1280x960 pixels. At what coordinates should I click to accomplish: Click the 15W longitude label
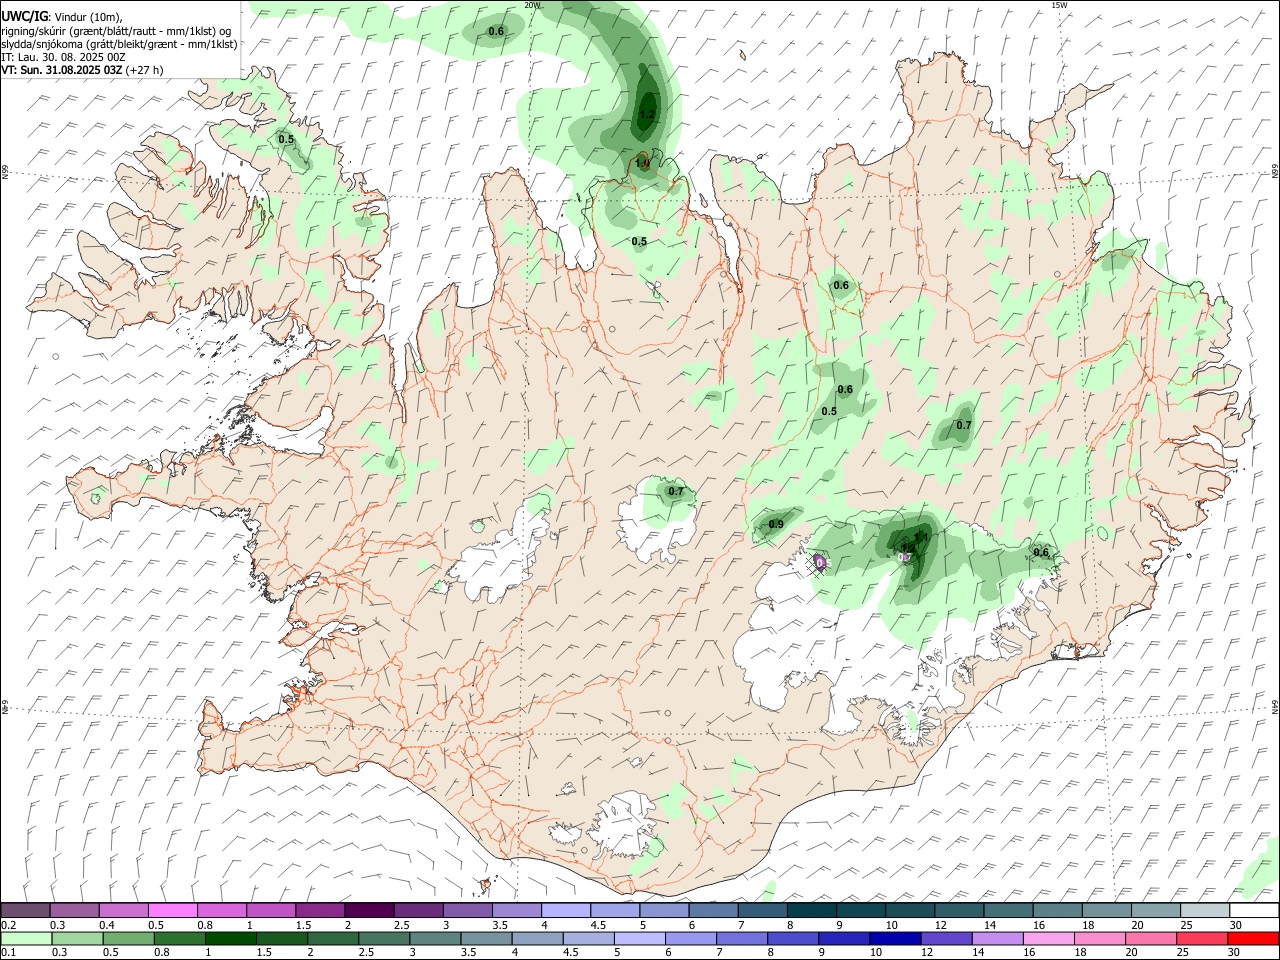coord(1060,5)
